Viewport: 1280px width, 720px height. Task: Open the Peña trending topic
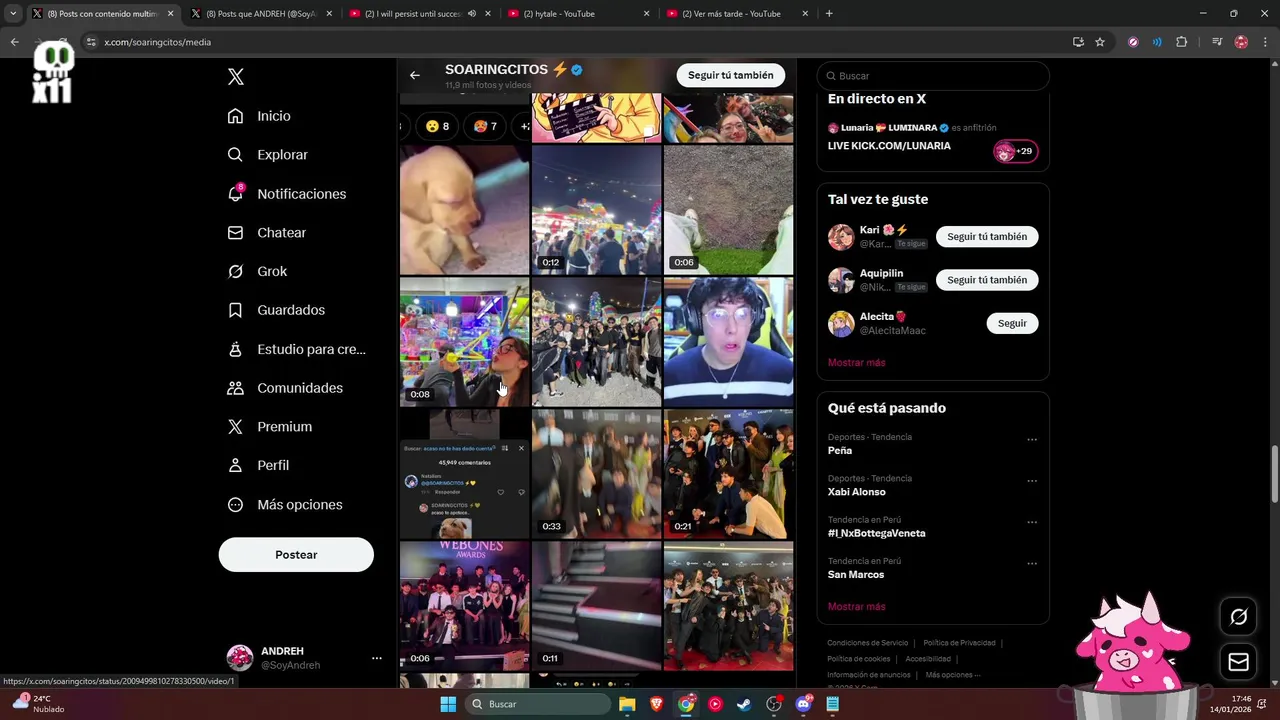[839, 451]
